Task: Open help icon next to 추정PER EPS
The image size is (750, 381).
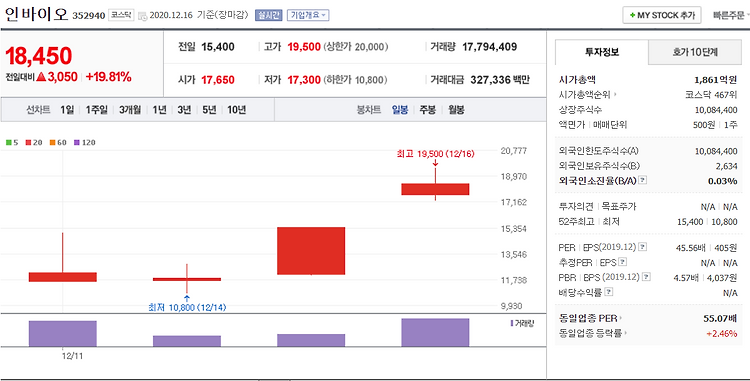Action: click(623, 262)
